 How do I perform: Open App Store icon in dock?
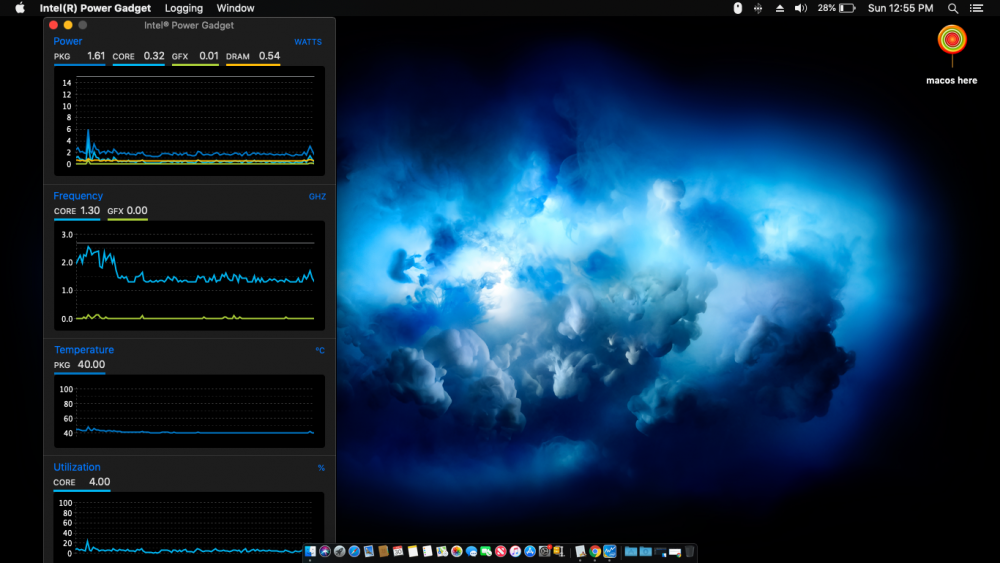coord(530,552)
